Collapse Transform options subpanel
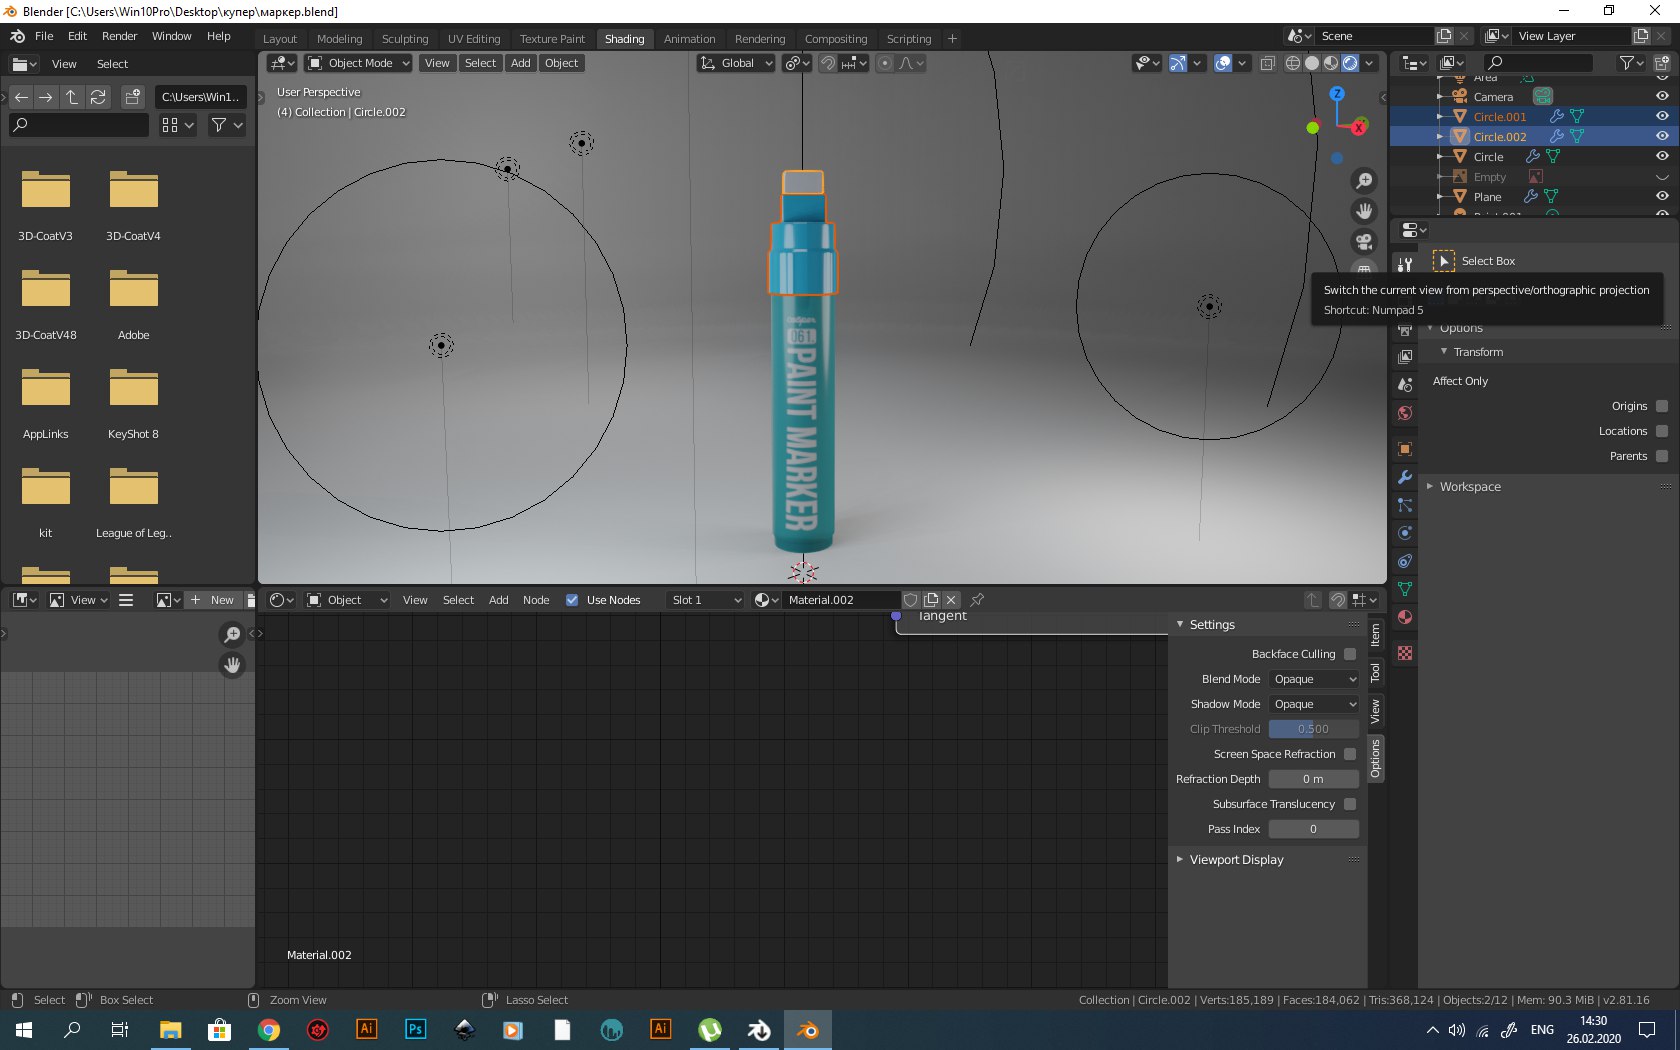 pyautogui.click(x=1478, y=352)
